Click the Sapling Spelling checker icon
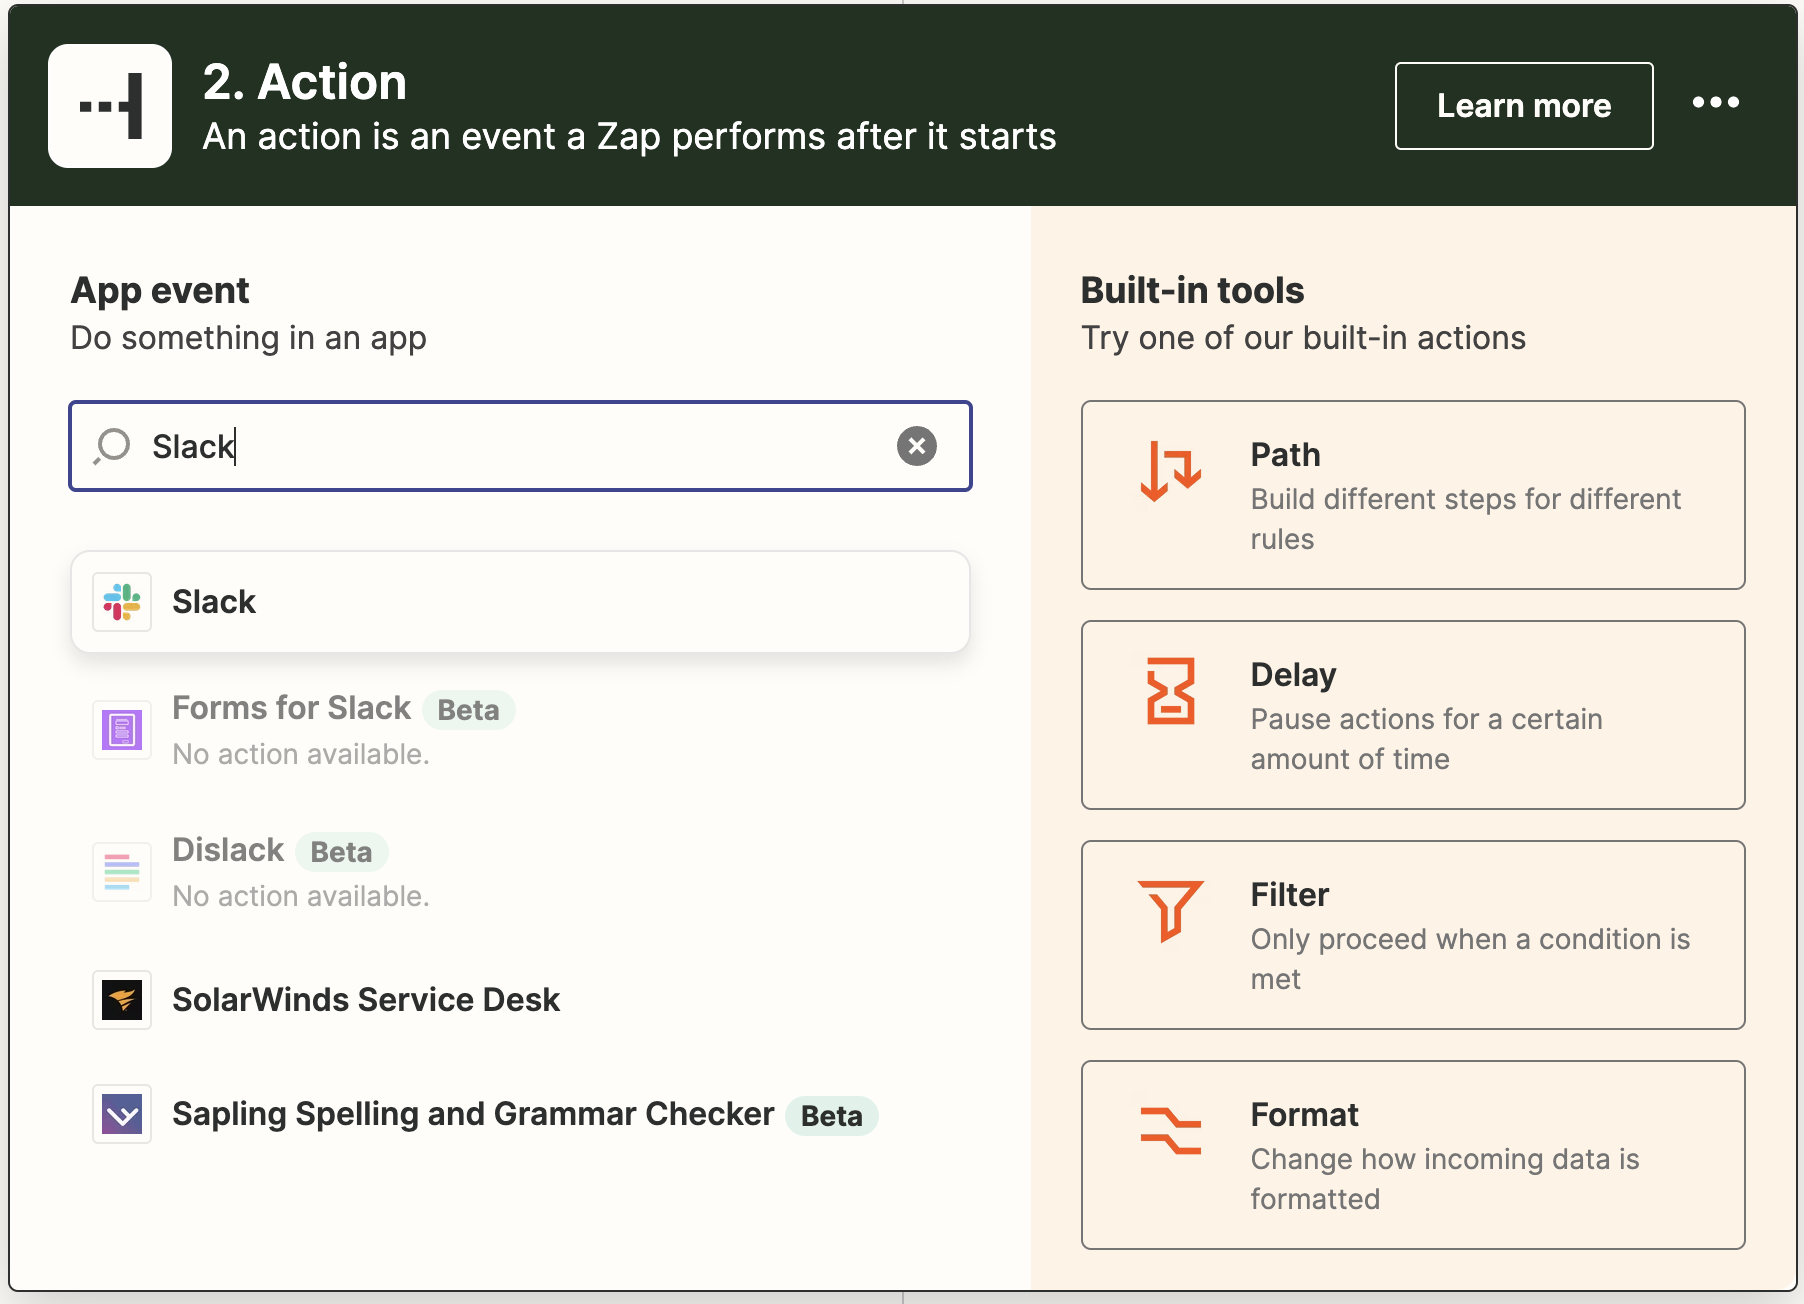1804x1304 pixels. point(122,1114)
